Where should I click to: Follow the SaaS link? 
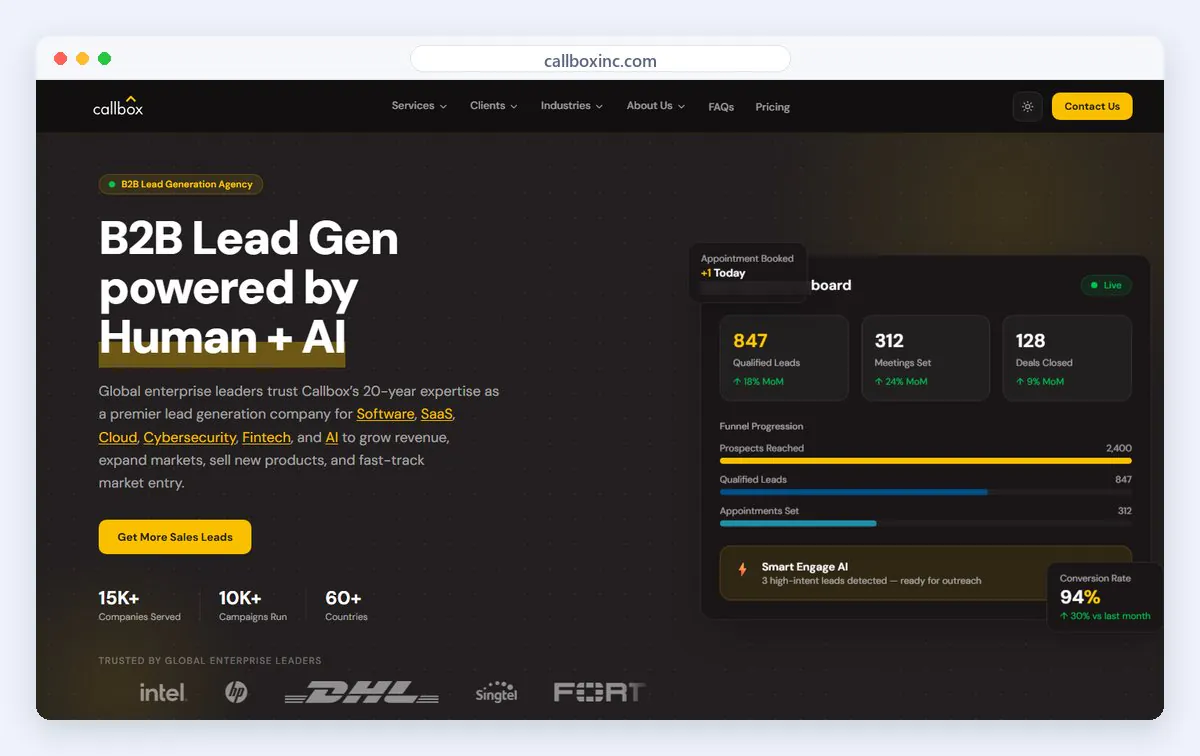[437, 414]
